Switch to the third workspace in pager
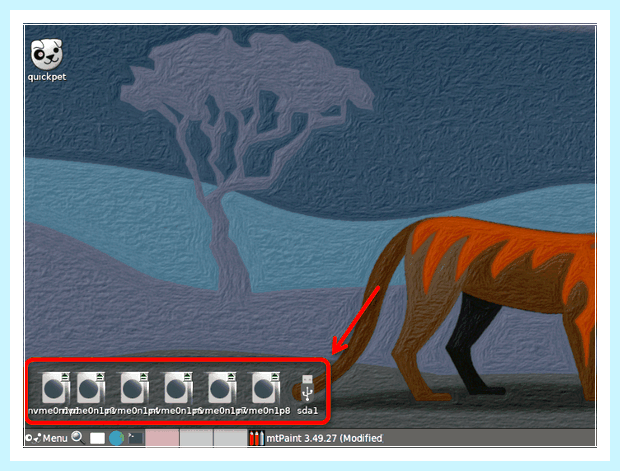 coord(231,438)
